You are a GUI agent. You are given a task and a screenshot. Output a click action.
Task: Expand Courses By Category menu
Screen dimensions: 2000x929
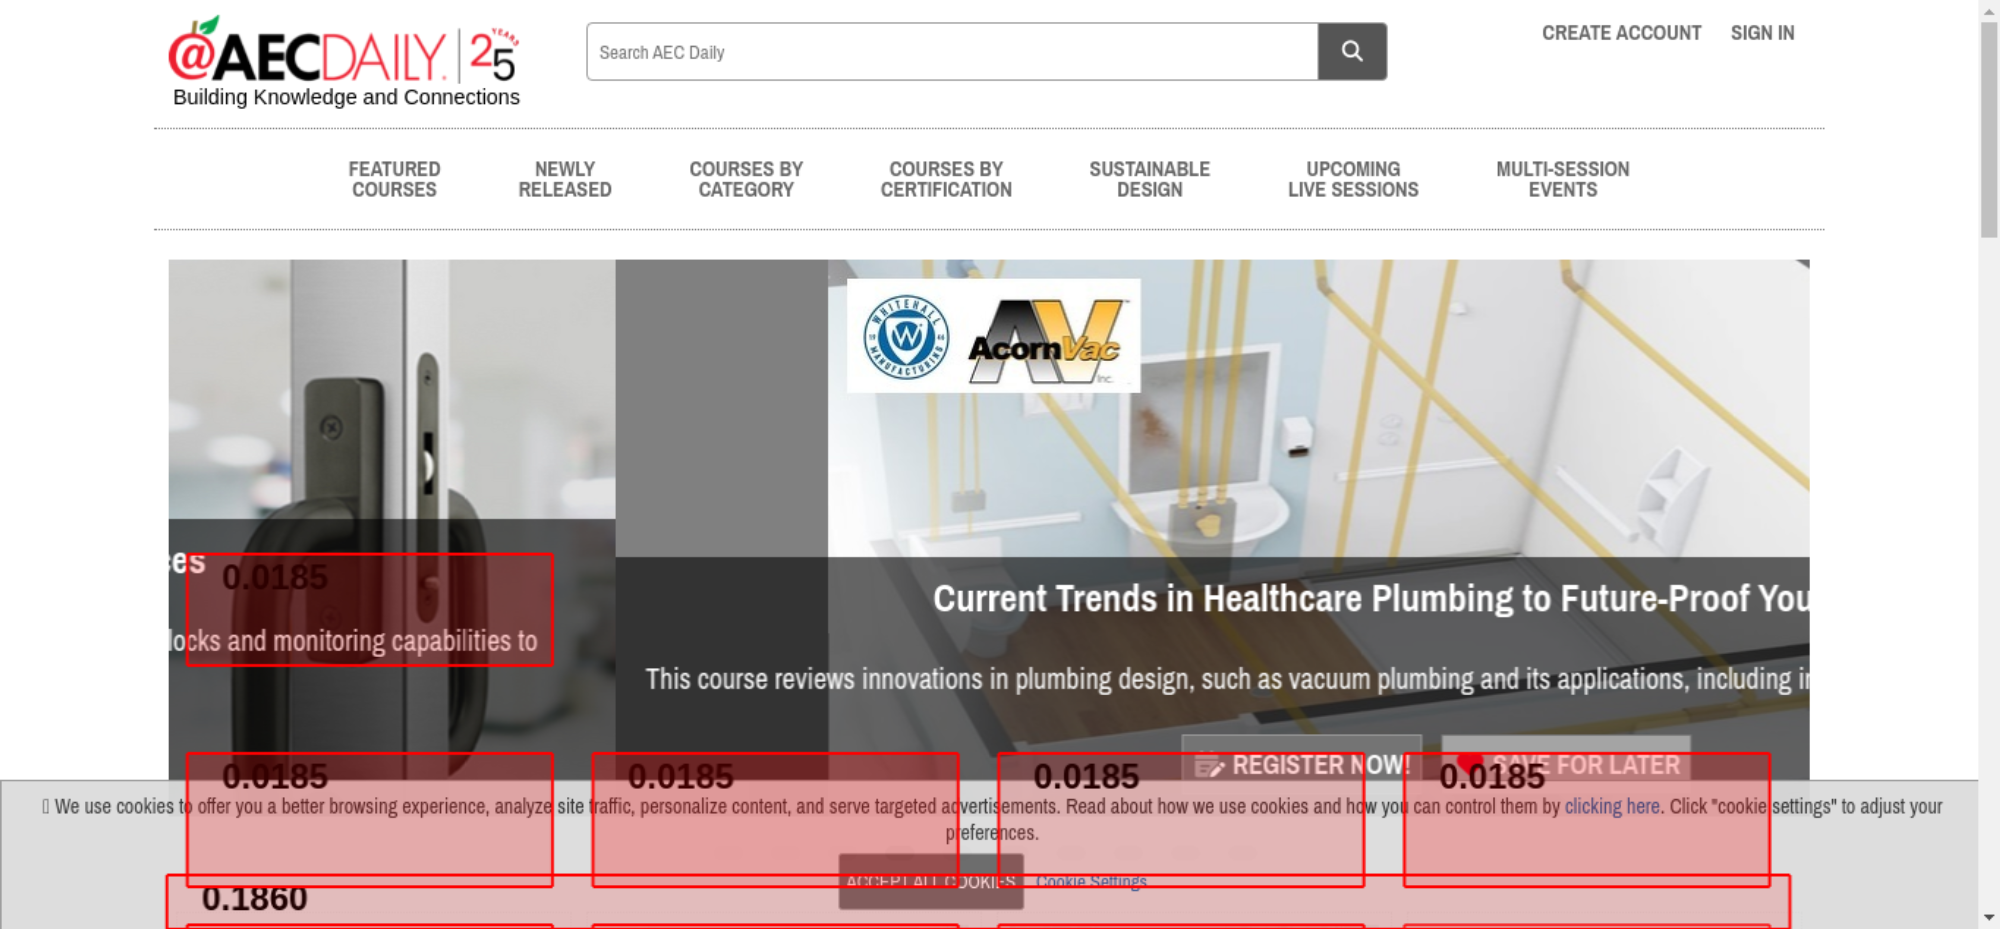coord(746,179)
